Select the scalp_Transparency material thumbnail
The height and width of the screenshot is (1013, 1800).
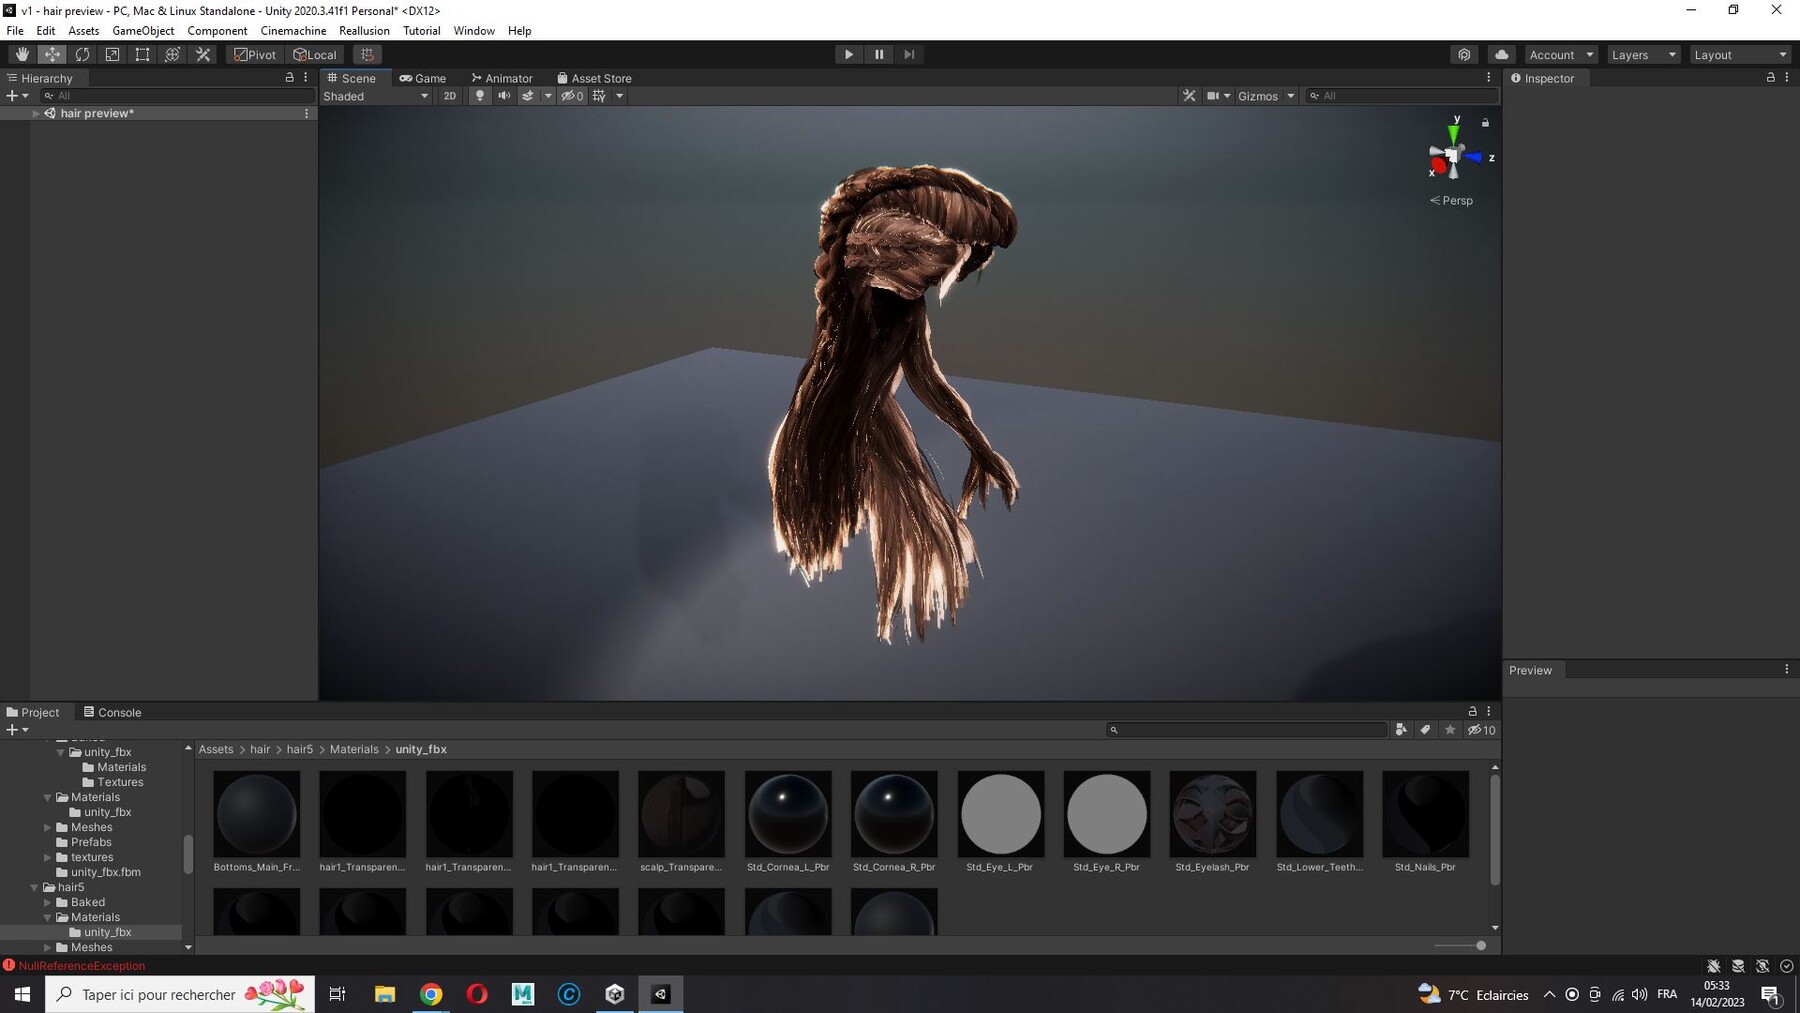(x=681, y=814)
